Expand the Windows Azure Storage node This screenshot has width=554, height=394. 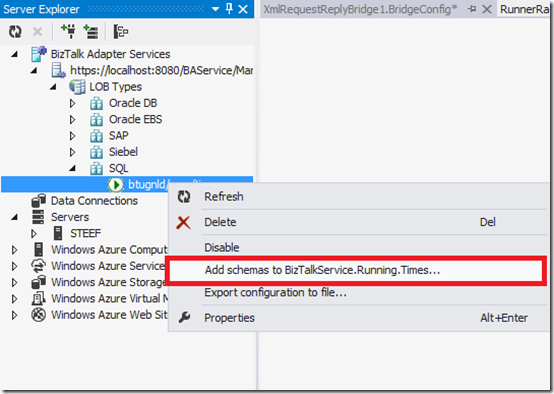click(14, 282)
